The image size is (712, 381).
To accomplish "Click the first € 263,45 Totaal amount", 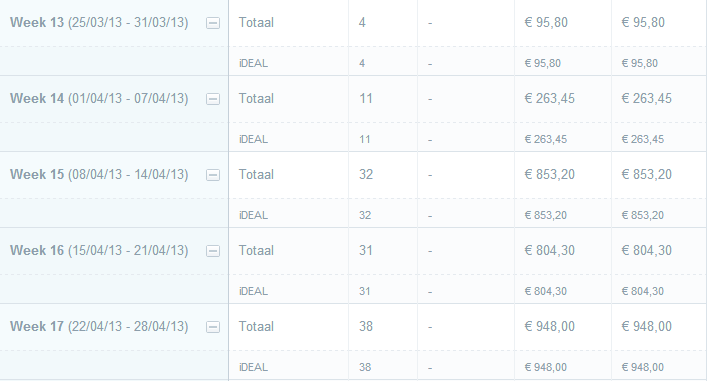I will click(x=549, y=99).
